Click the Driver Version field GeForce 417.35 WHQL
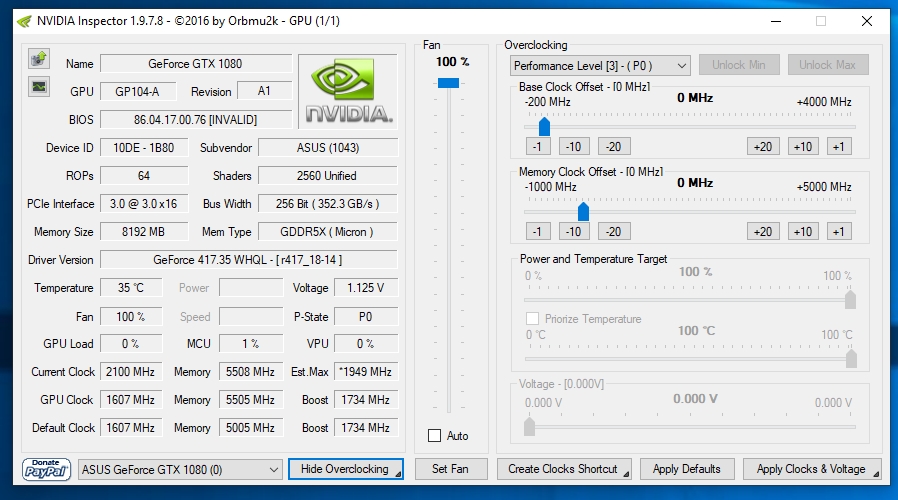This screenshot has width=898, height=500. [249, 259]
